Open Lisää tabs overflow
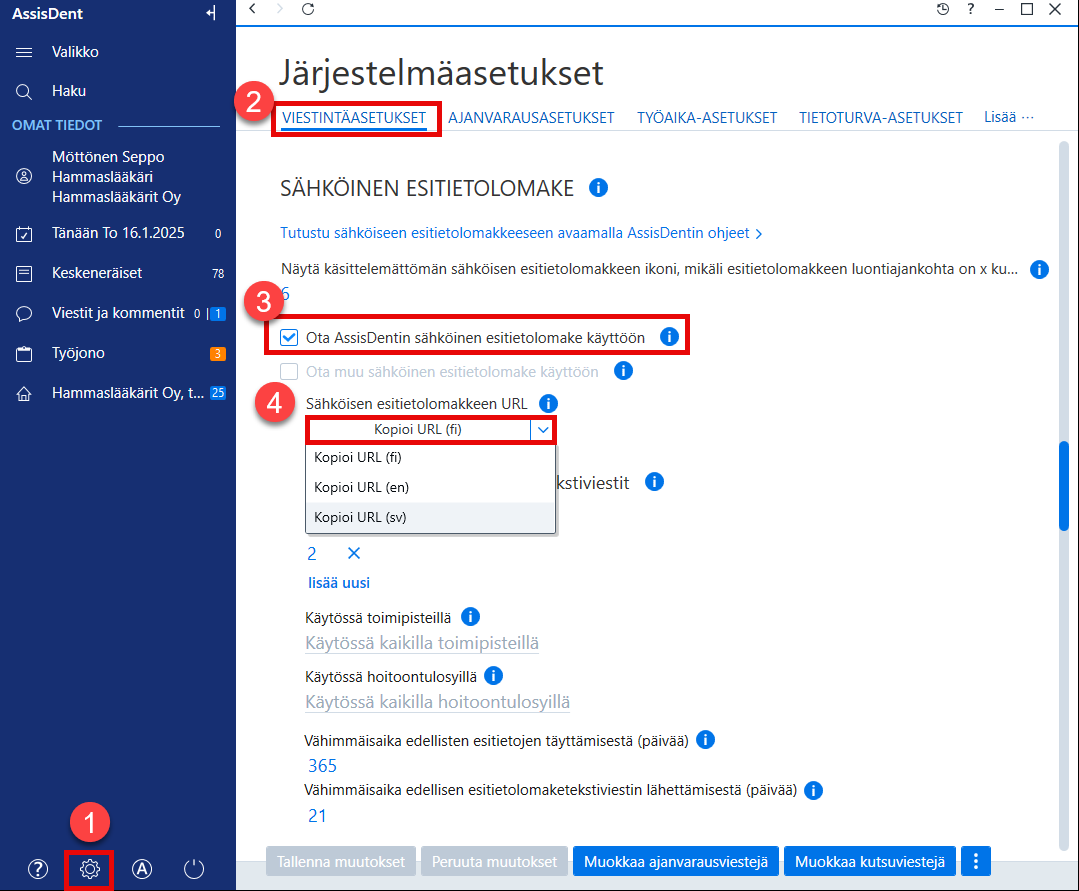 click(x=1008, y=117)
